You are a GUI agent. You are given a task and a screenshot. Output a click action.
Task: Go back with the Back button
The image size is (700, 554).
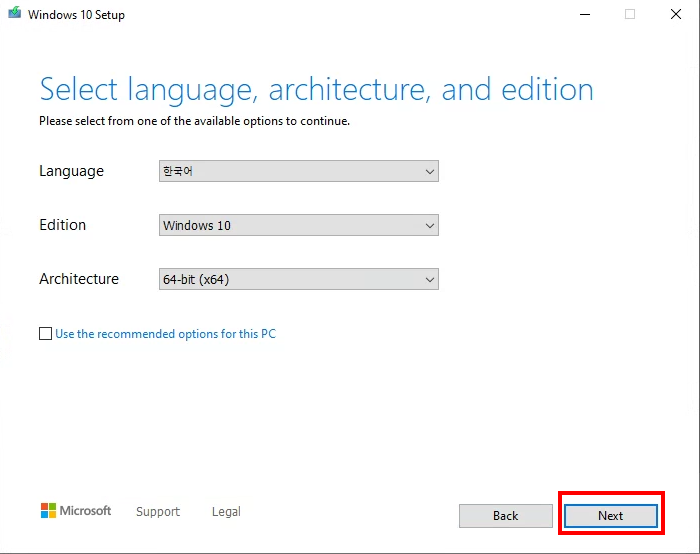pyautogui.click(x=506, y=516)
